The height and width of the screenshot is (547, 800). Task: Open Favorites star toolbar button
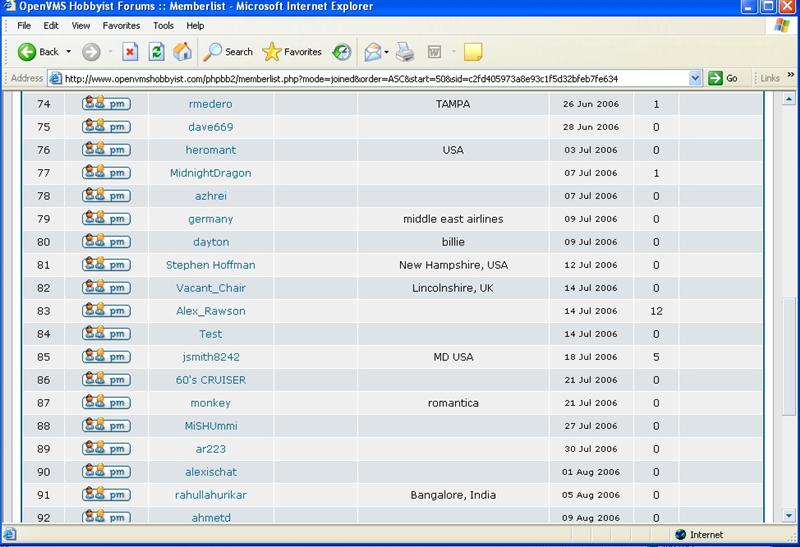(292, 52)
